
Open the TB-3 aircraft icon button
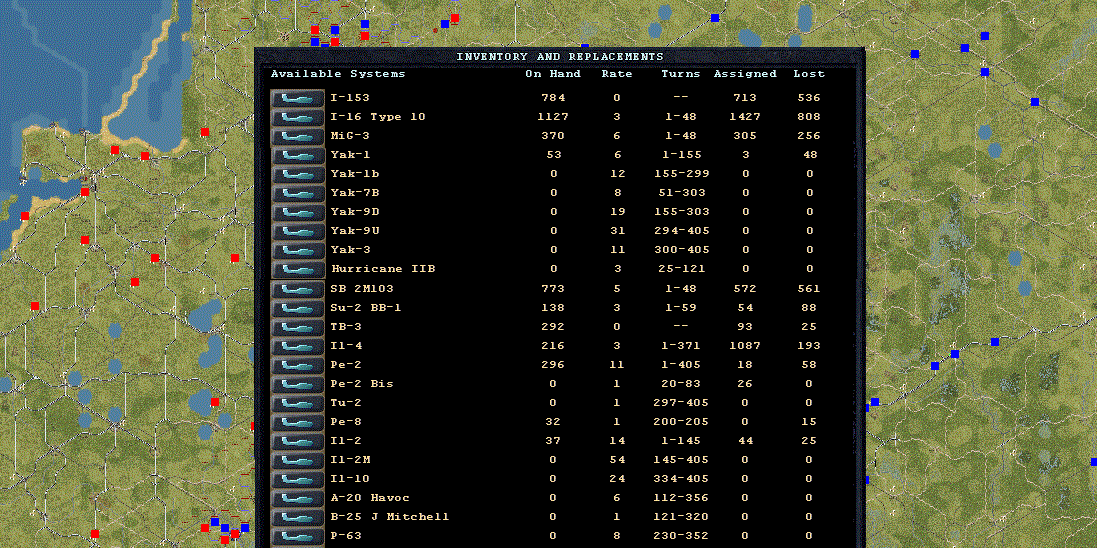pyautogui.click(x=298, y=327)
